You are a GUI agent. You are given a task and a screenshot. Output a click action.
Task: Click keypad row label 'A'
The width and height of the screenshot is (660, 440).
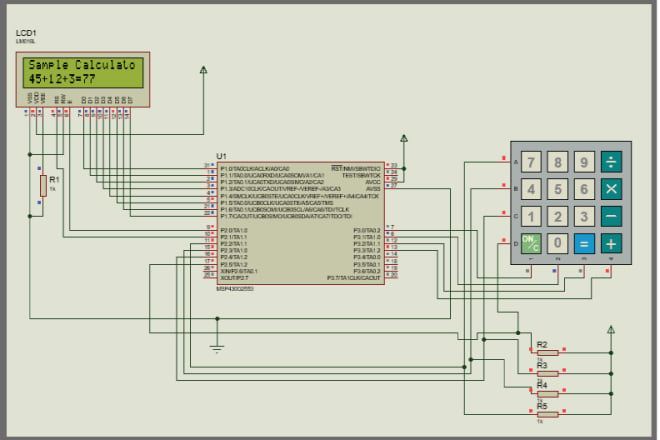(x=516, y=162)
